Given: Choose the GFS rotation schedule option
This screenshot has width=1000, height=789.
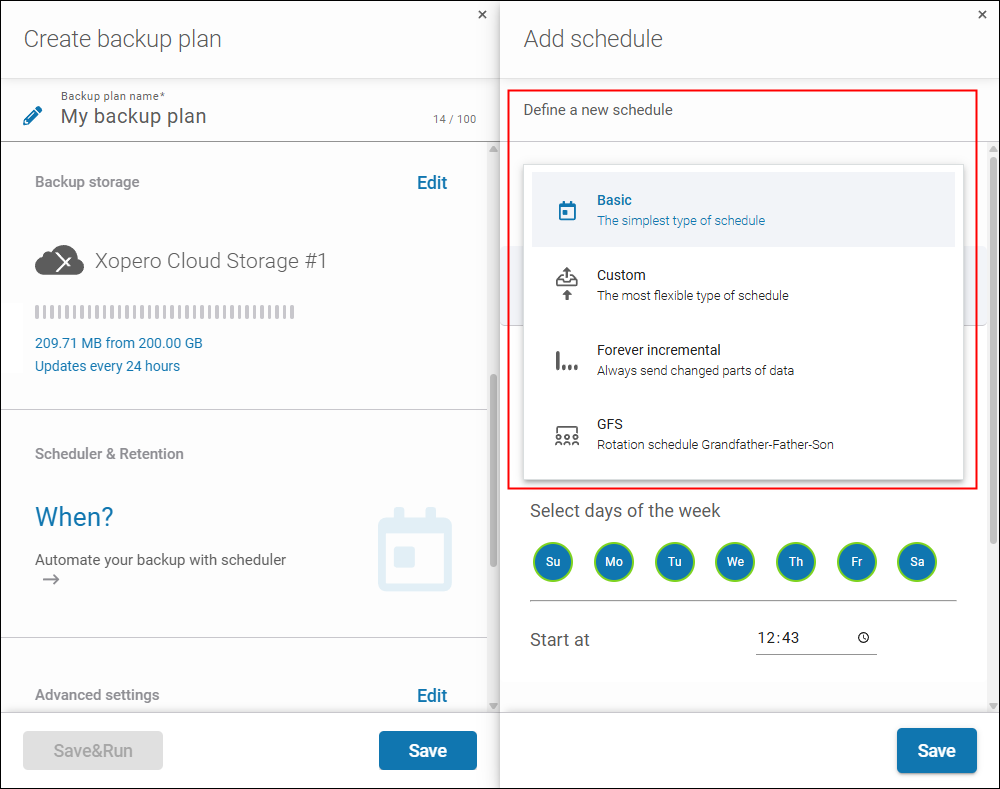Looking at the screenshot, I should coord(744,434).
